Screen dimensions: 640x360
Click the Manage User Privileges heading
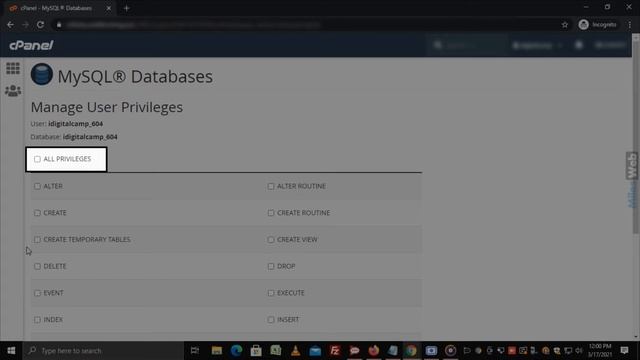(107, 107)
